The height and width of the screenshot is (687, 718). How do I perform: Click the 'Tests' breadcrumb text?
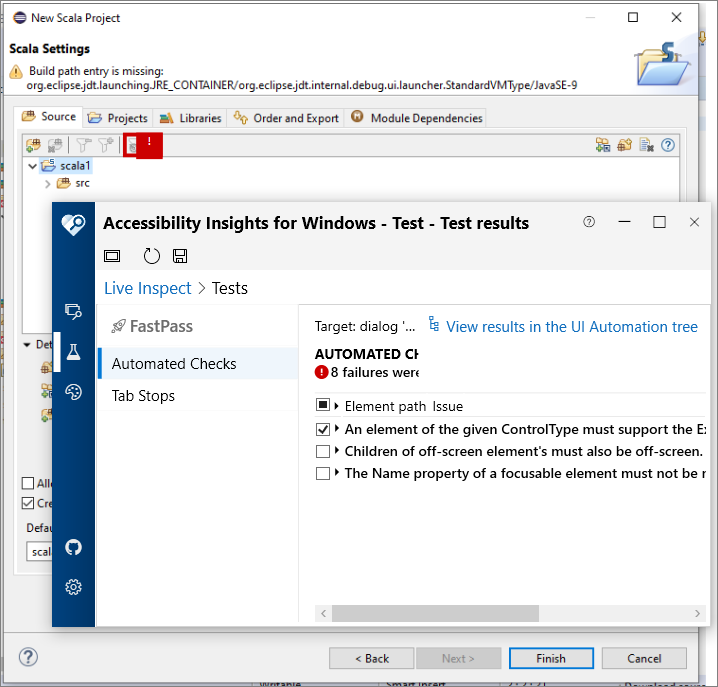pos(229,289)
